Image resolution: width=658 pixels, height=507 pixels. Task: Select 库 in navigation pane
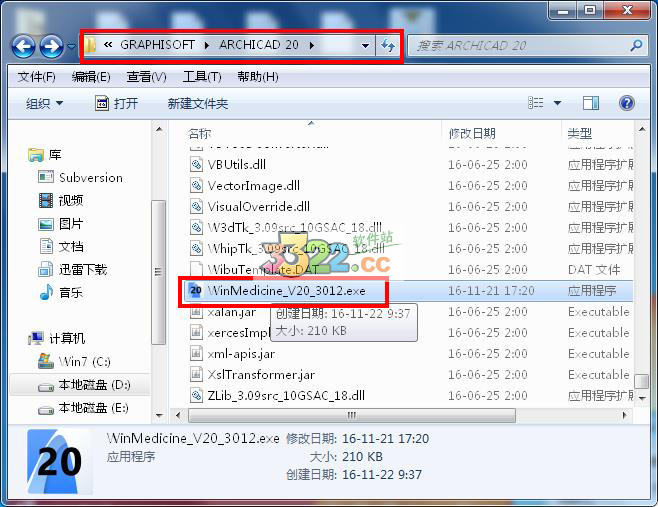(x=45, y=155)
